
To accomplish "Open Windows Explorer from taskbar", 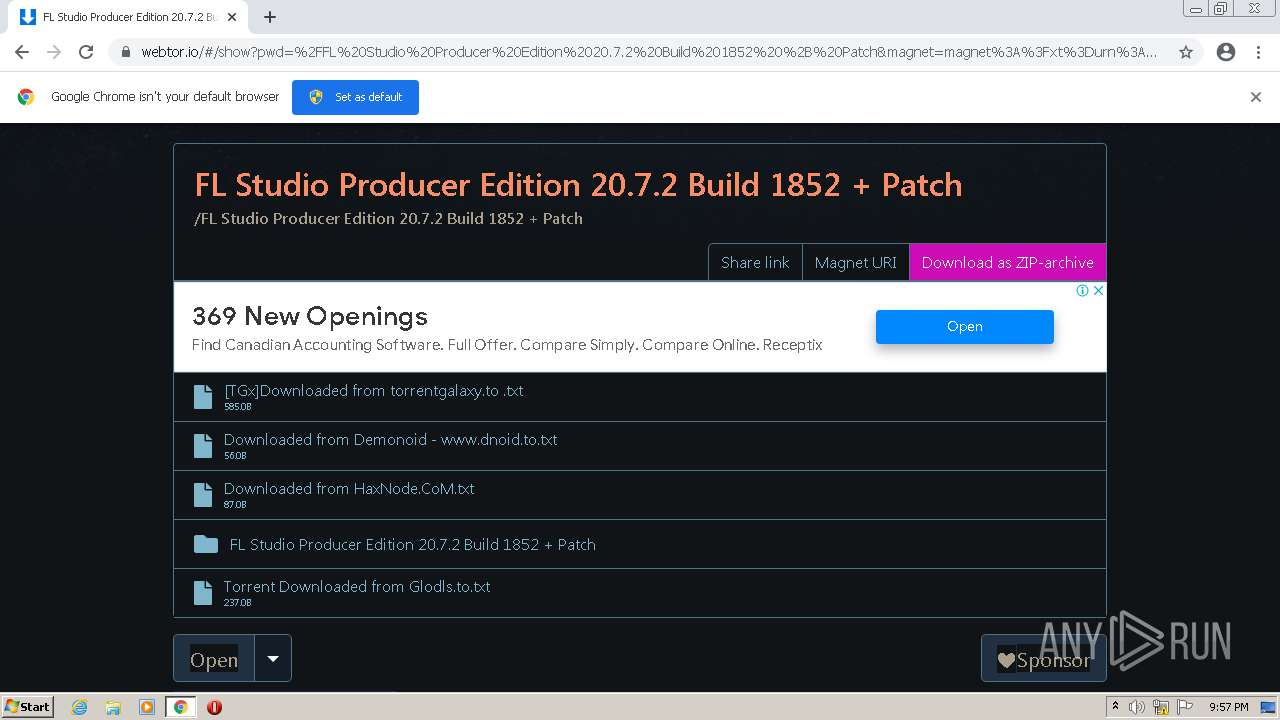I will [113, 707].
